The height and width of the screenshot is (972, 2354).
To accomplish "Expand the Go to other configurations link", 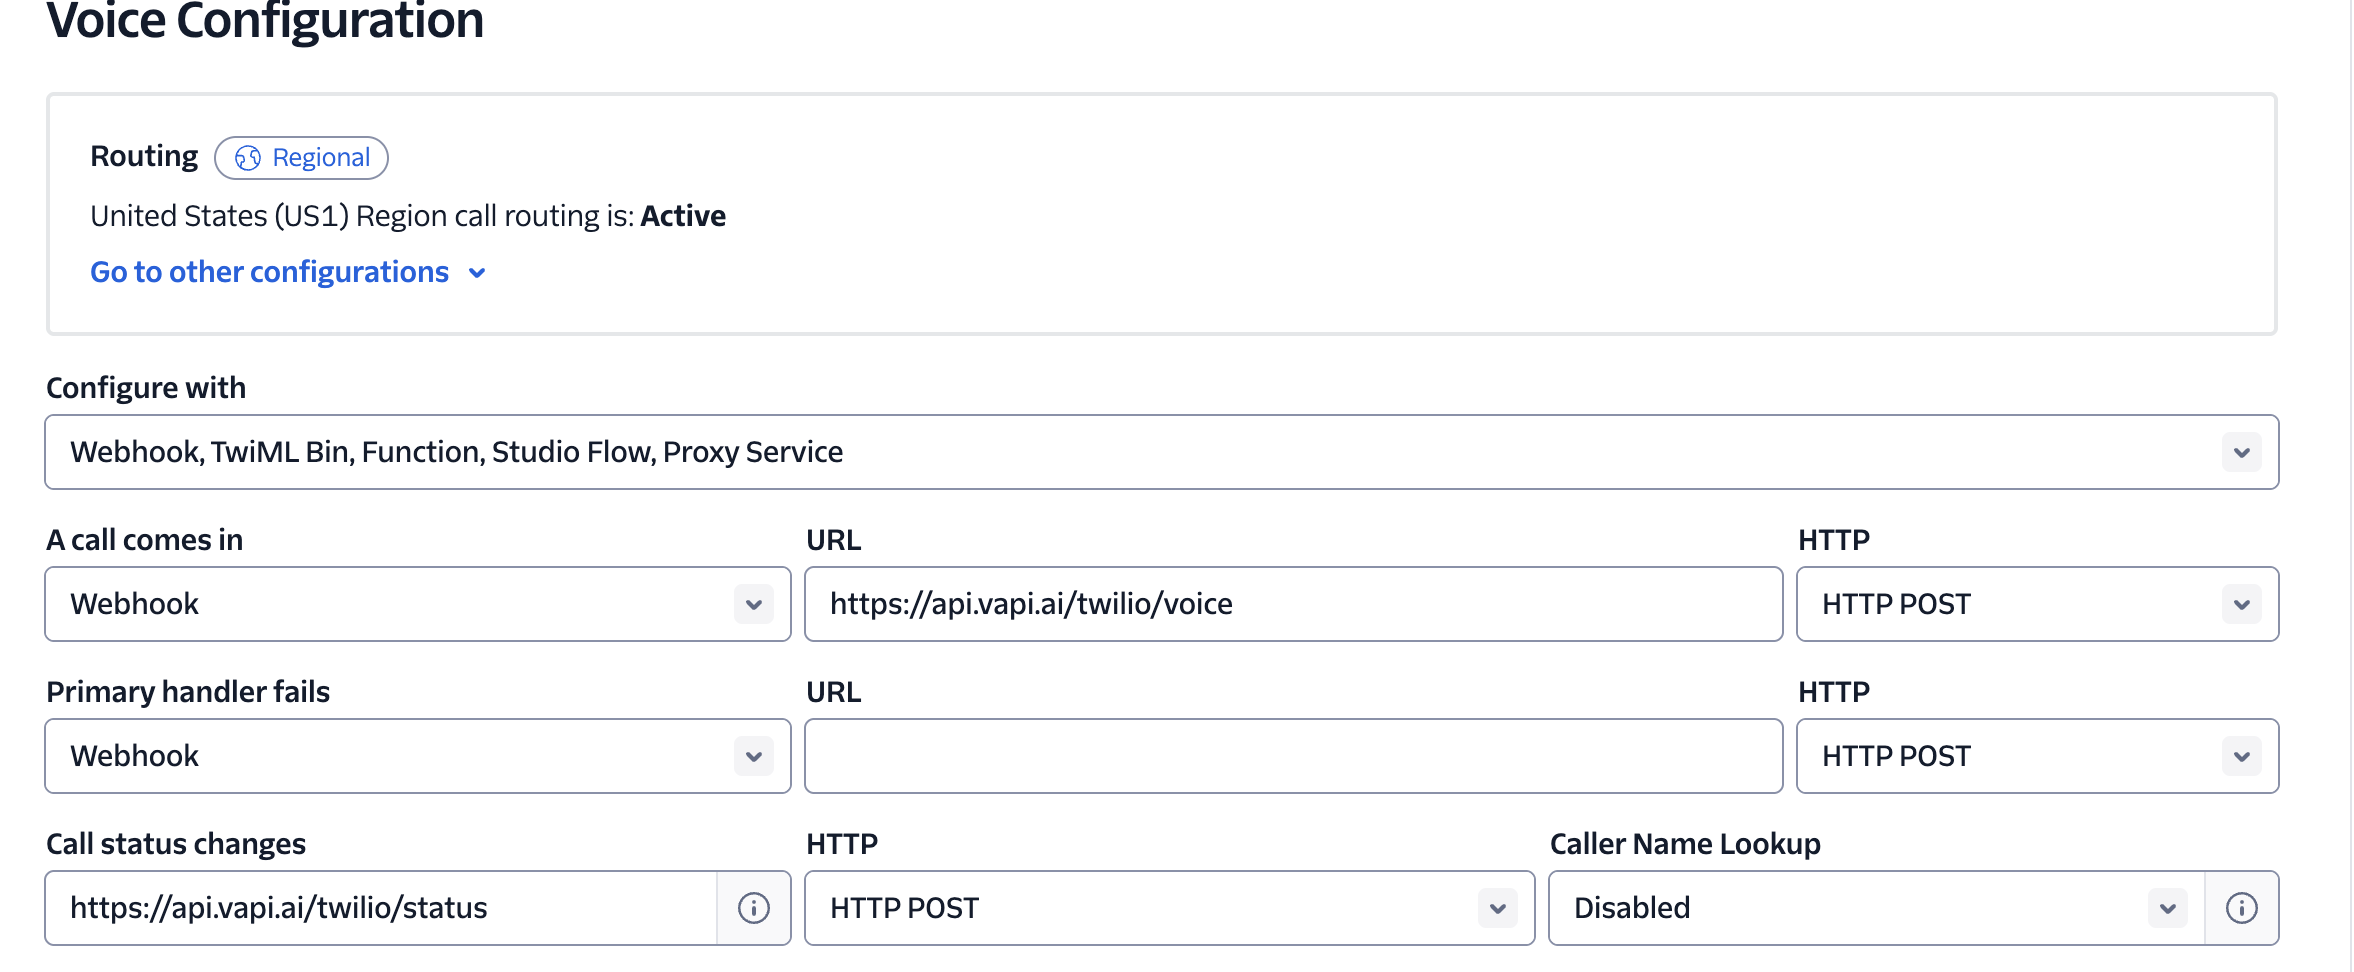I will coord(270,272).
